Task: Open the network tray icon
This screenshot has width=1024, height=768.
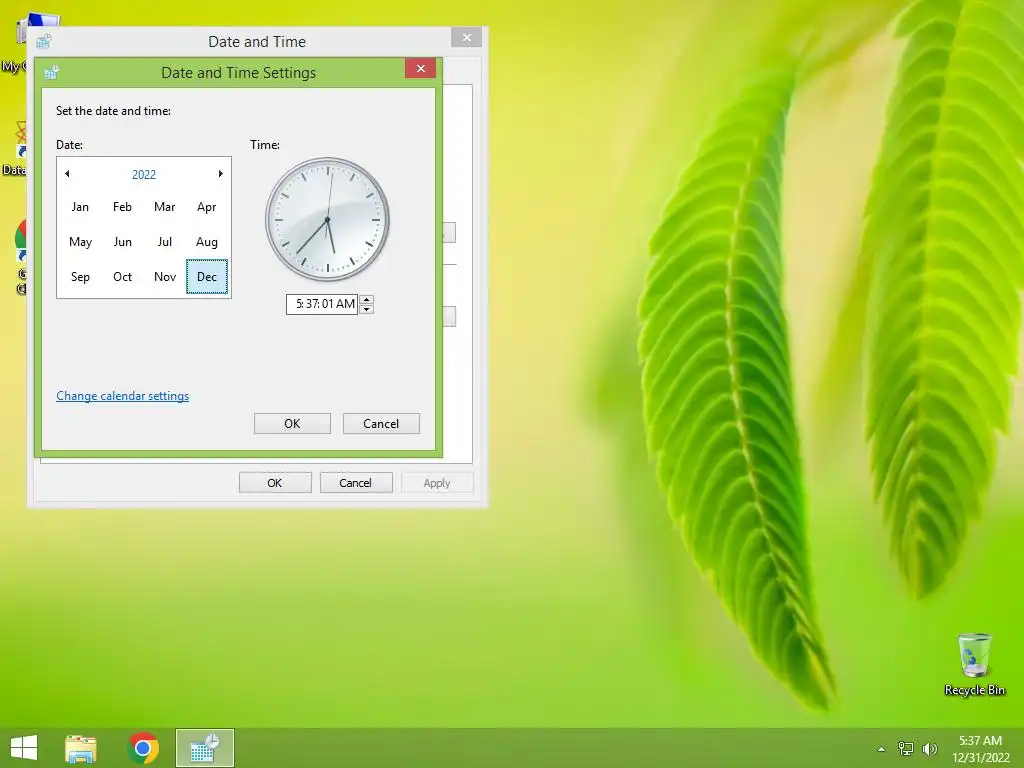Action: (906, 748)
